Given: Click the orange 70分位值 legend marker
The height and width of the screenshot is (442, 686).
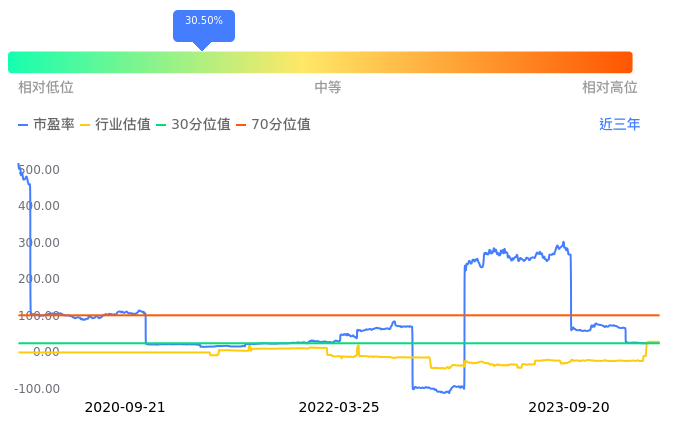Looking at the screenshot, I should pos(242,125).
